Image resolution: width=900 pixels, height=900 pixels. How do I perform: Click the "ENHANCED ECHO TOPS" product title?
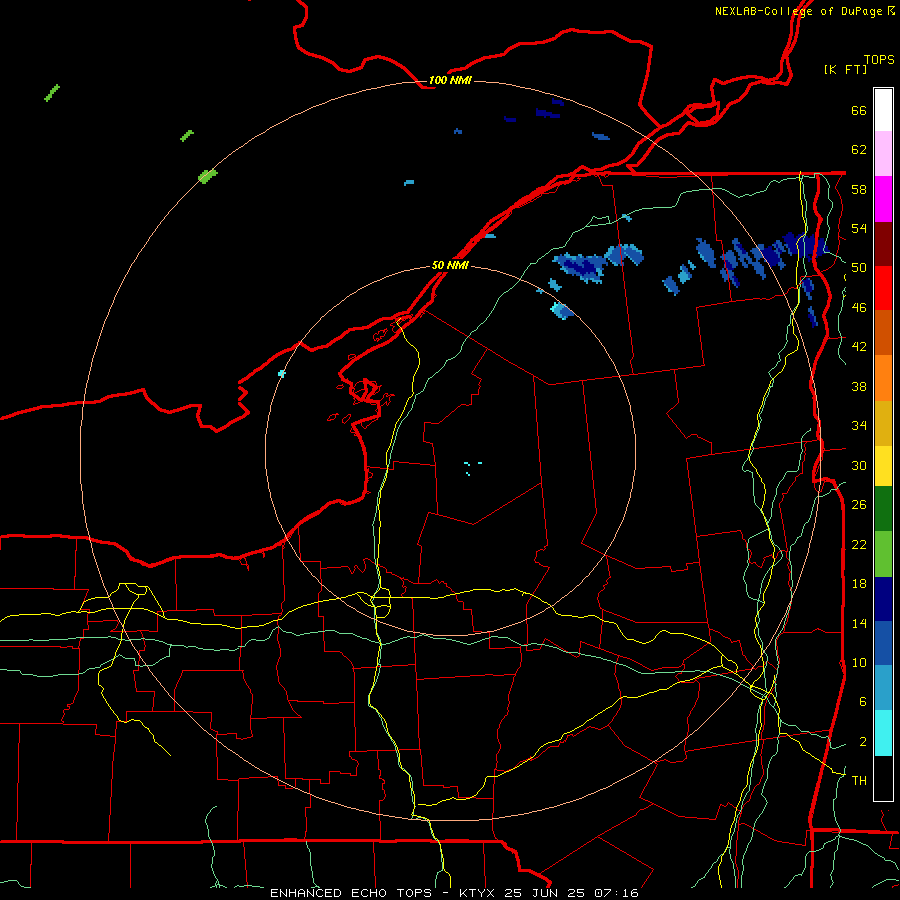(351, 893)
